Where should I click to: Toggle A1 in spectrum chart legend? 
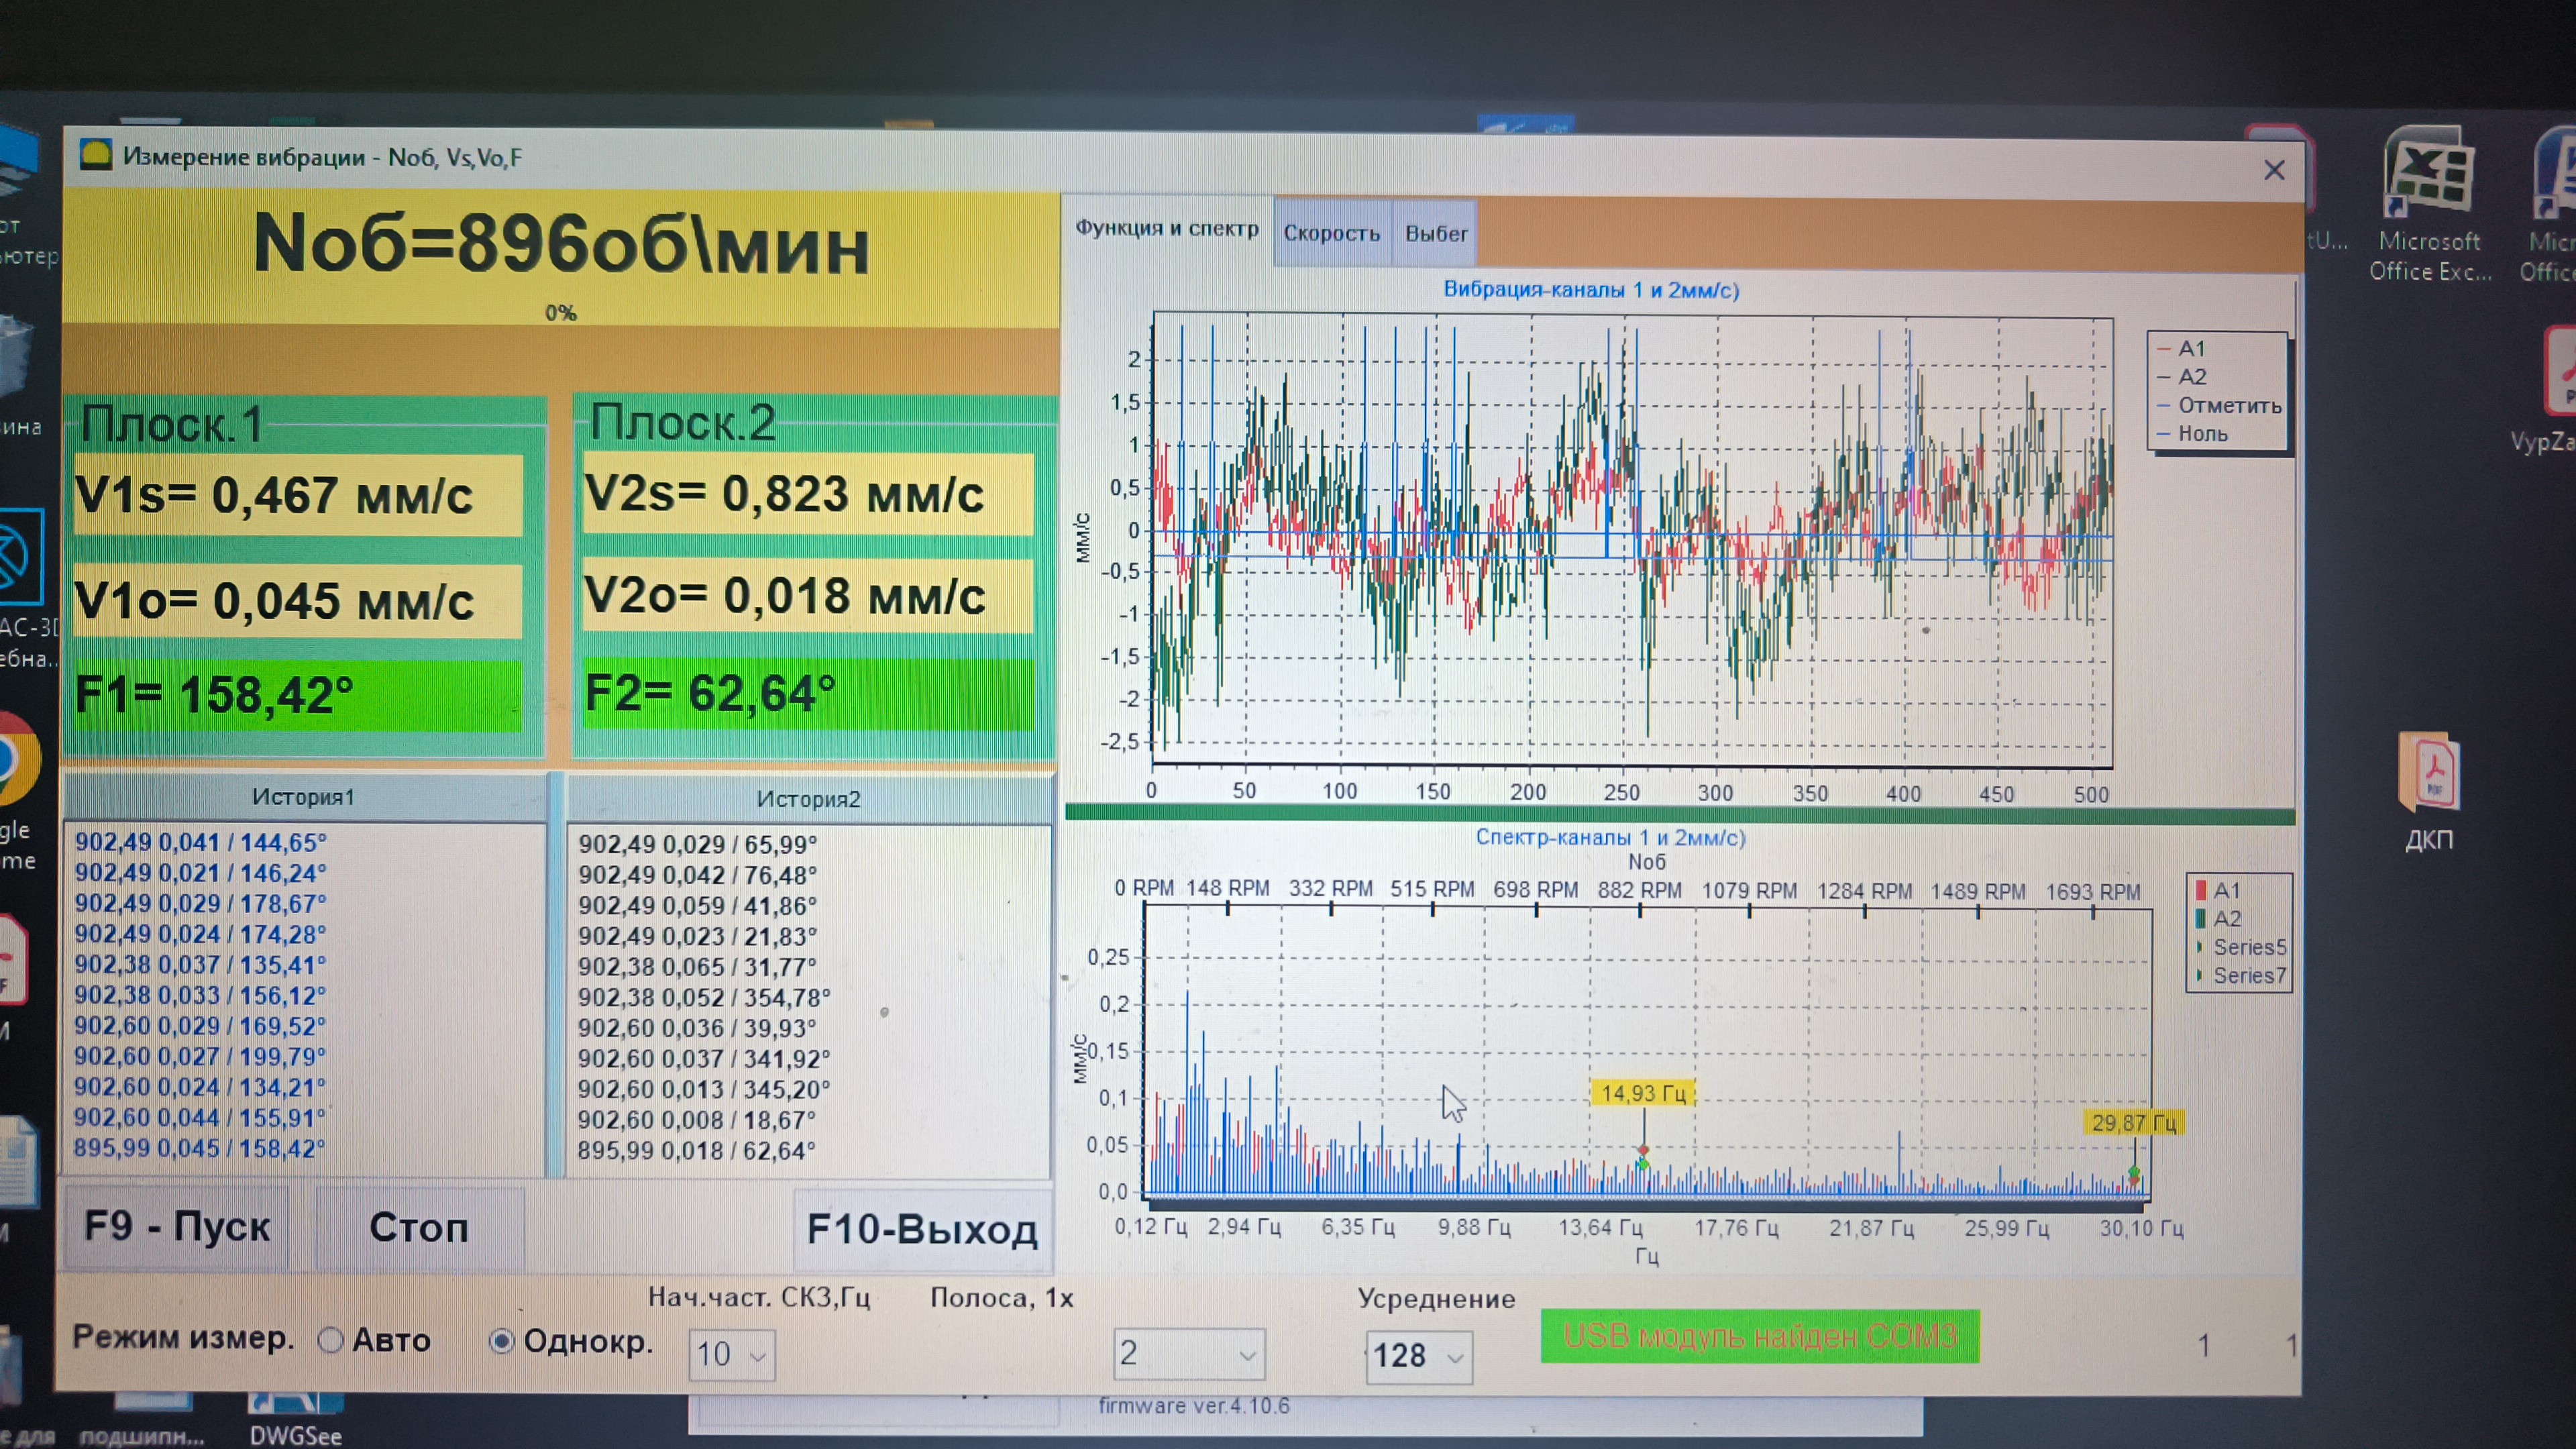pos(2217,890)
